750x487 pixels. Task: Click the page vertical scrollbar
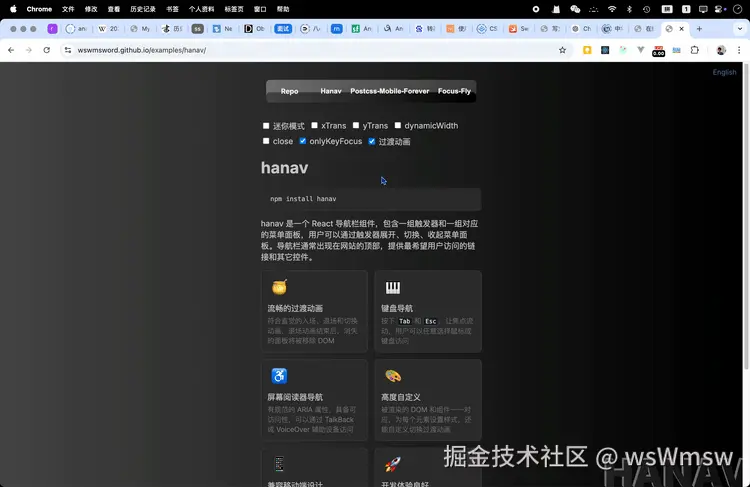coord(746,215)
